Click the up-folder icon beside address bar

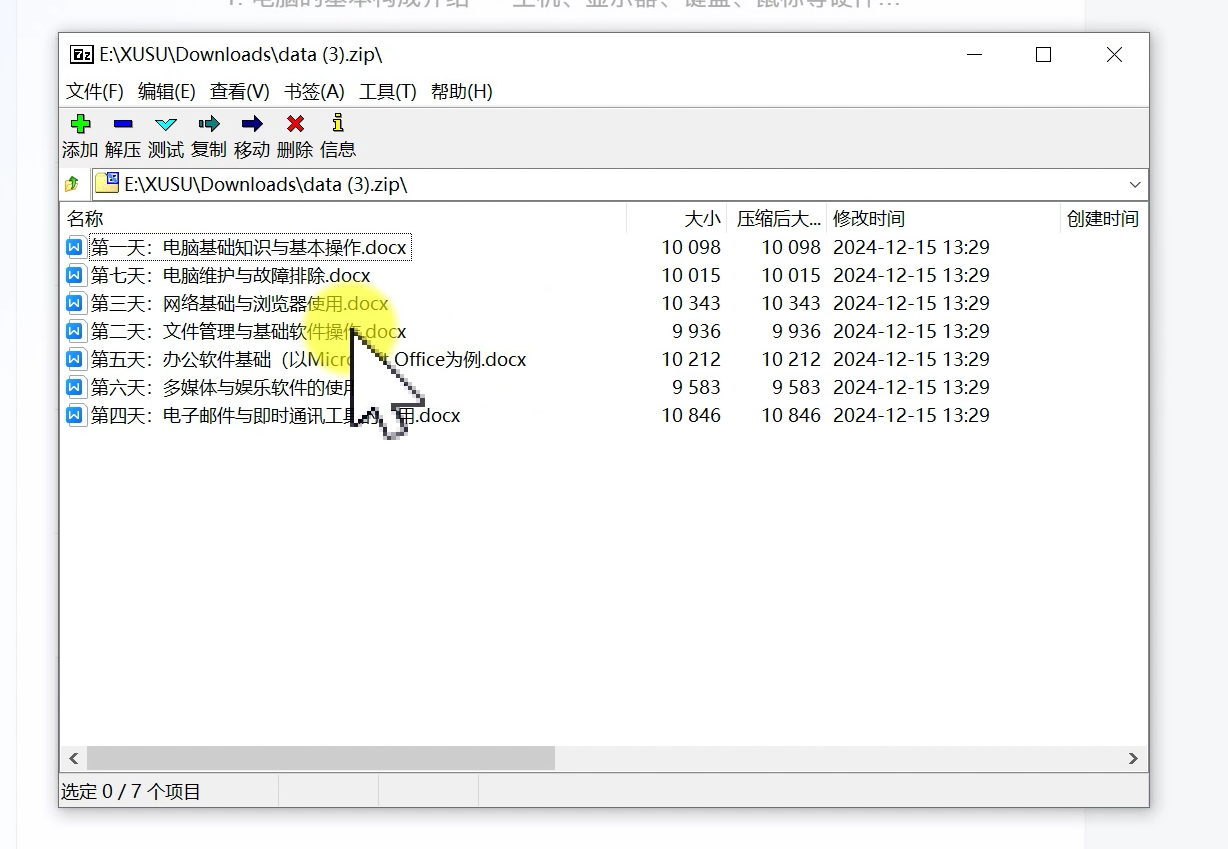[x=72, y=185]
